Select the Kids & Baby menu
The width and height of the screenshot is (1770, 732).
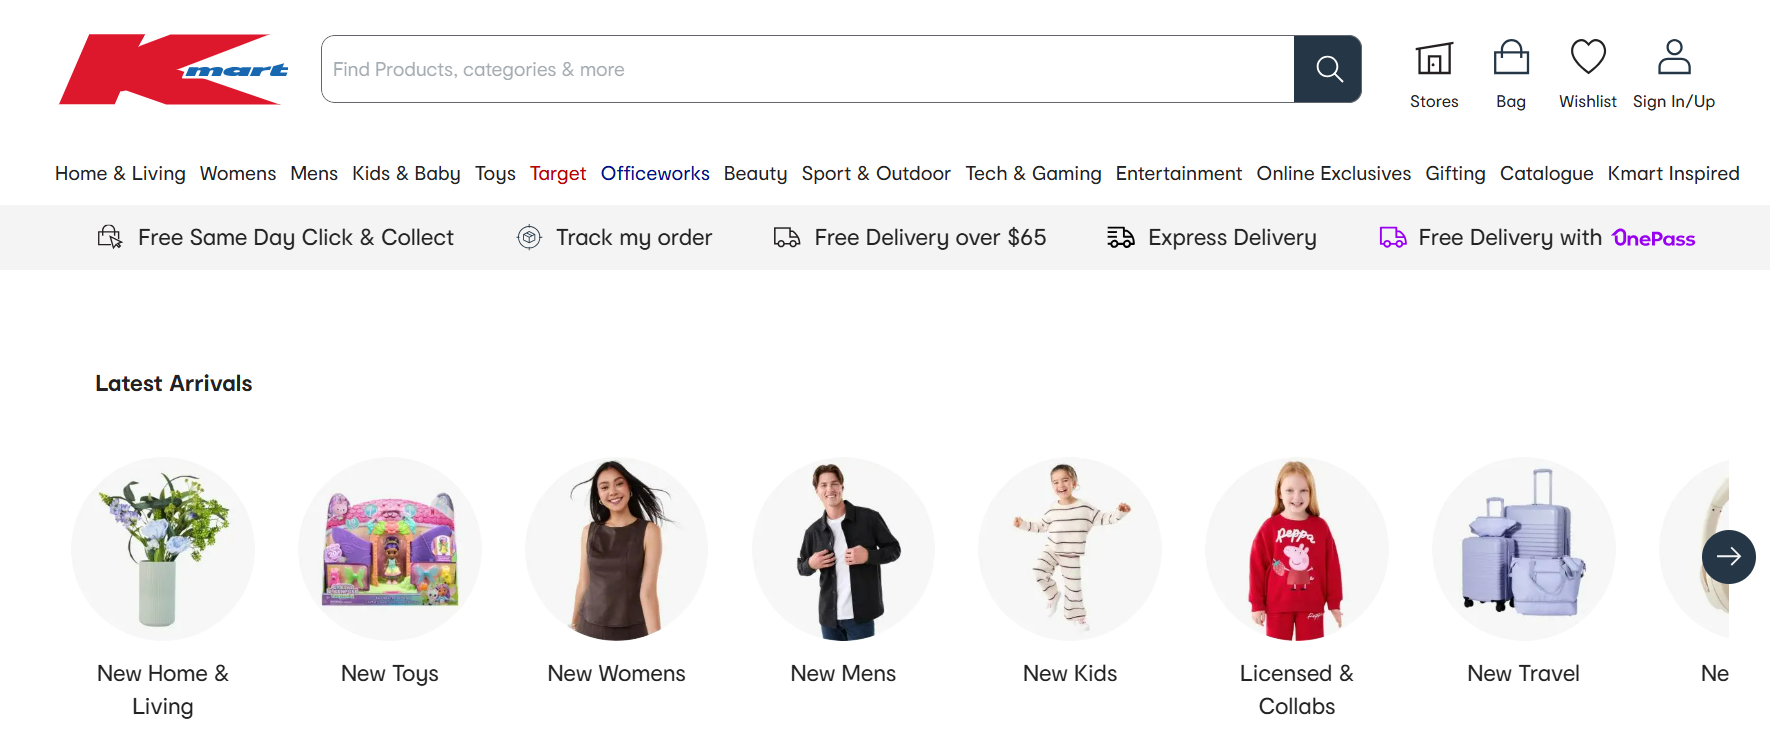coord(406,173)
